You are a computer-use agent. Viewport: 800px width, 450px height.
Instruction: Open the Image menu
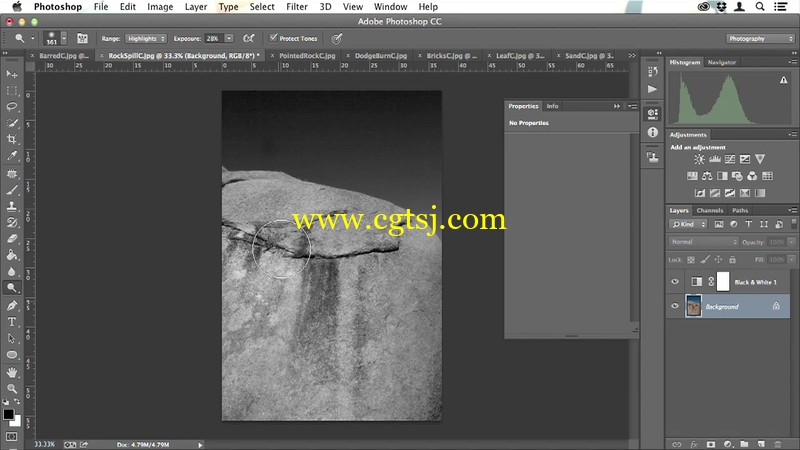click(160, 7)
